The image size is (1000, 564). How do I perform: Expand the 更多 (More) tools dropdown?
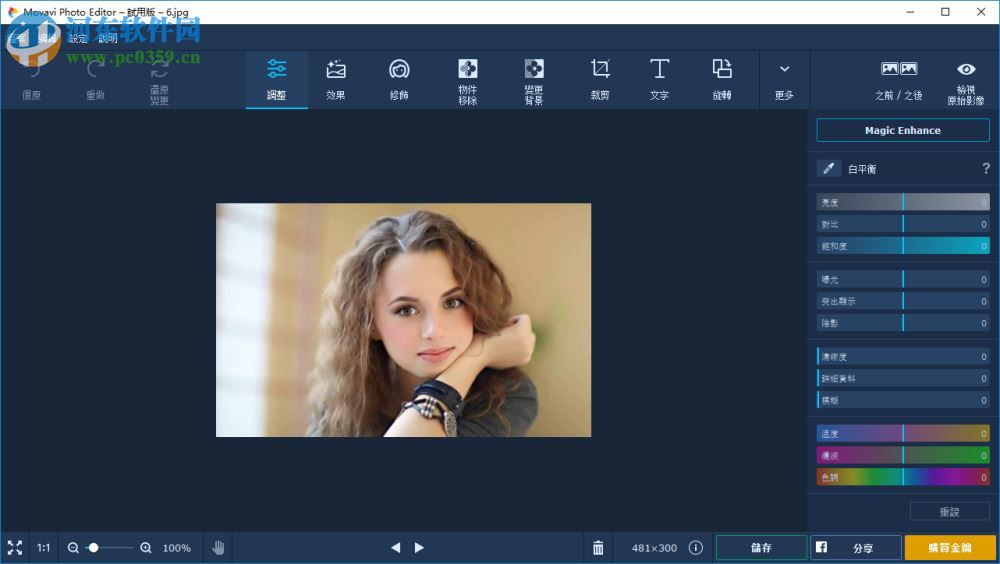pyautogui.click(x=784, y=80)
